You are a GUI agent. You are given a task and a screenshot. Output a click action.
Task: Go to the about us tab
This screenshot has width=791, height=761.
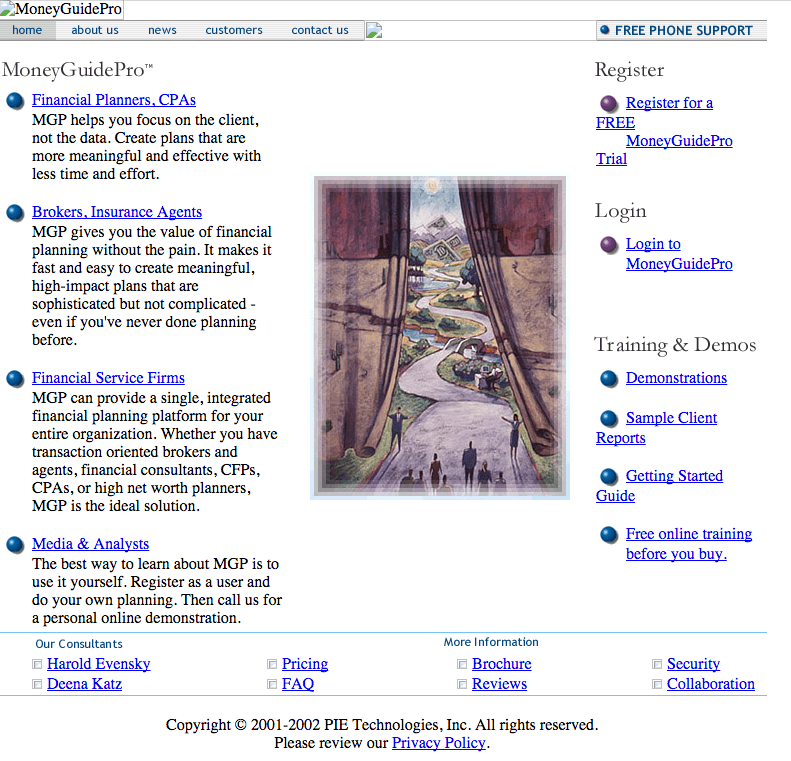click(95, 30)
